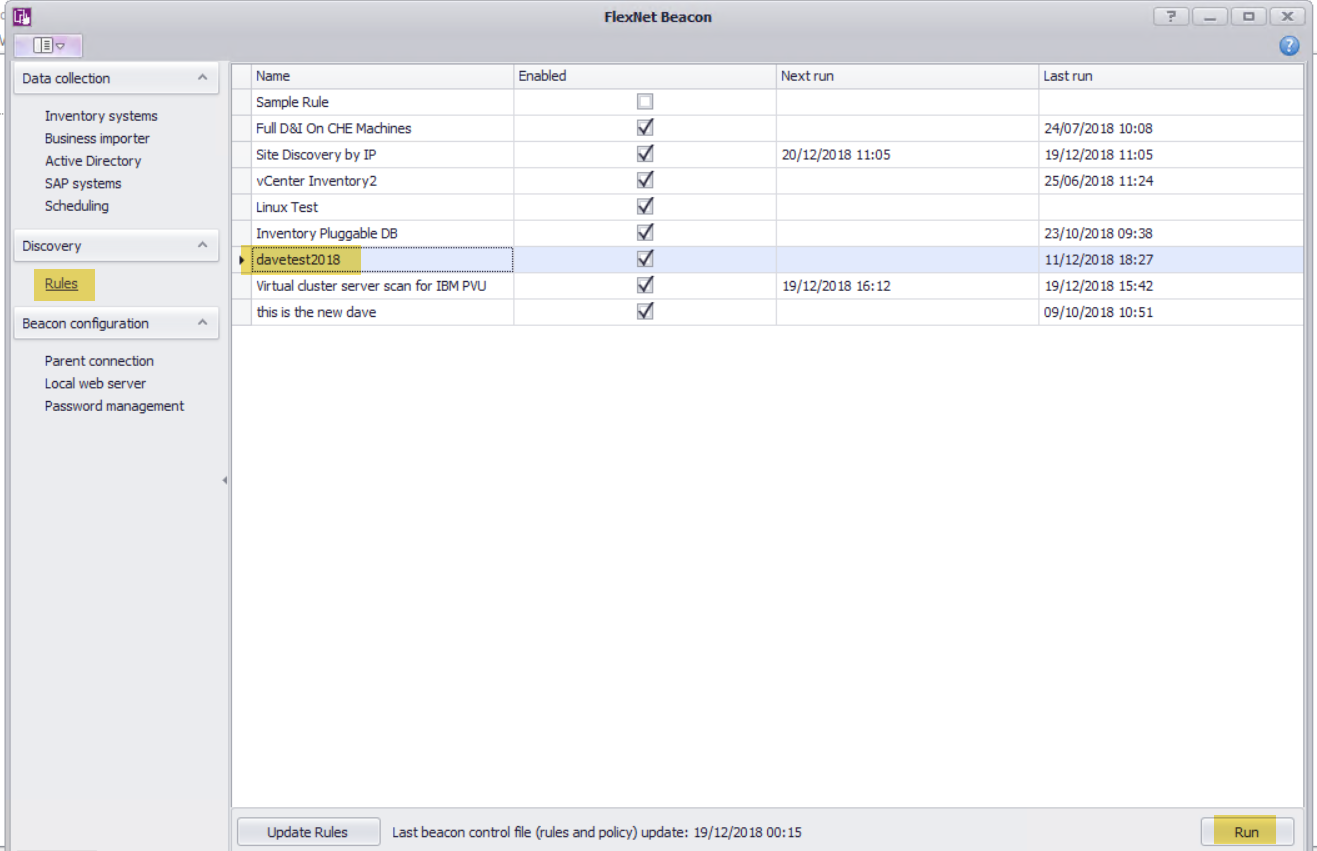Sort by Last run column header
1317x851 pixels.
[x=1171, y=76]
